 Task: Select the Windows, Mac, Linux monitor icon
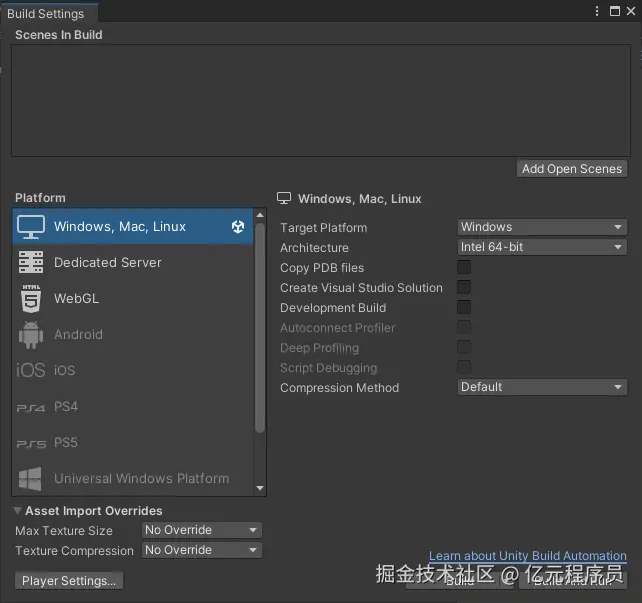tap(31, 227)
